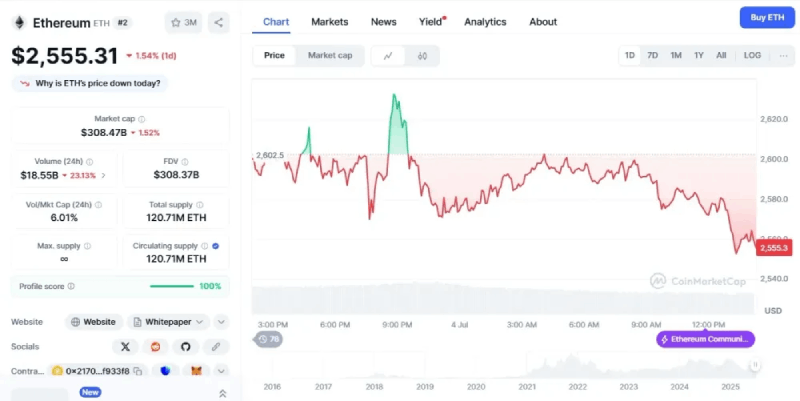Toggle chart to Market cap view

[329, 56]
